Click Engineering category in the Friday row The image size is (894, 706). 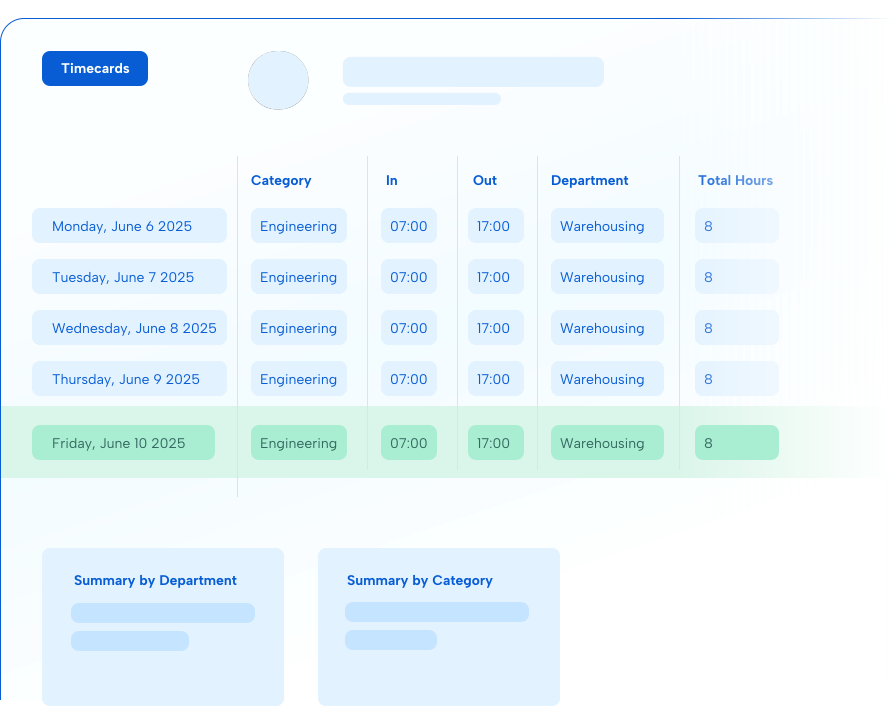click(299, 443)
